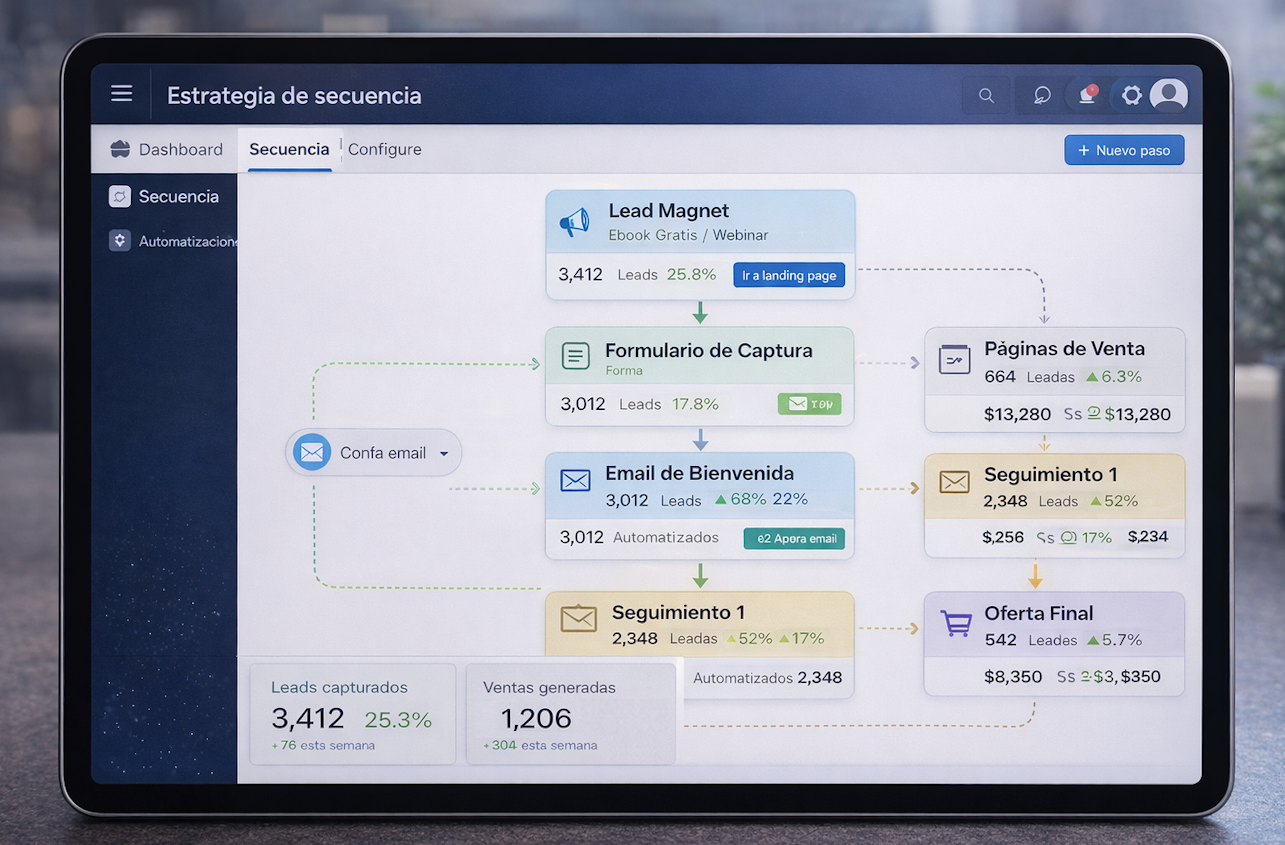The width and height of the screenshot is (1285, 845).
Task: Click the Lead Magnet megaphone icon
Action: point(574,222)
